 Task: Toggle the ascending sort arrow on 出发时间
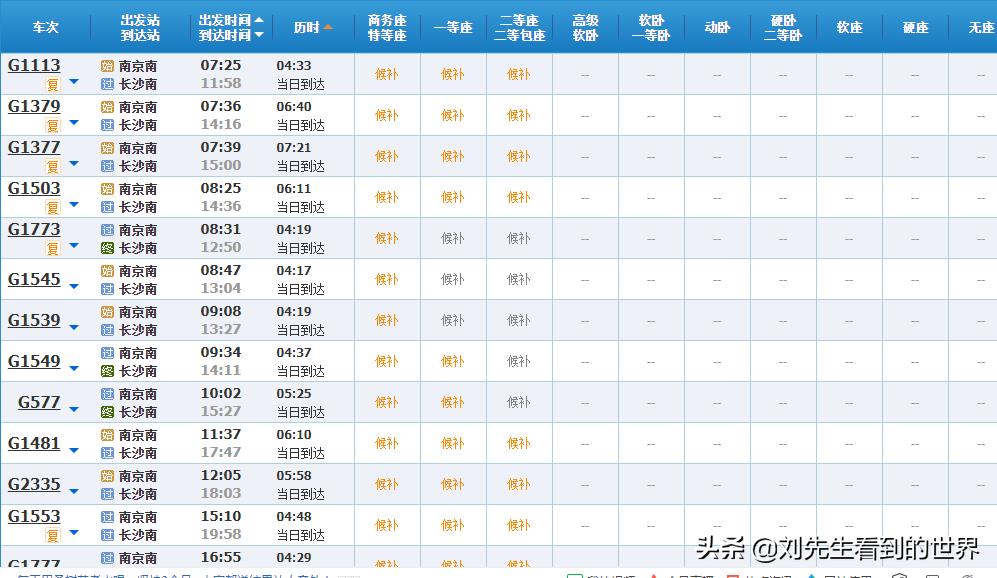[x=259, y=20]
